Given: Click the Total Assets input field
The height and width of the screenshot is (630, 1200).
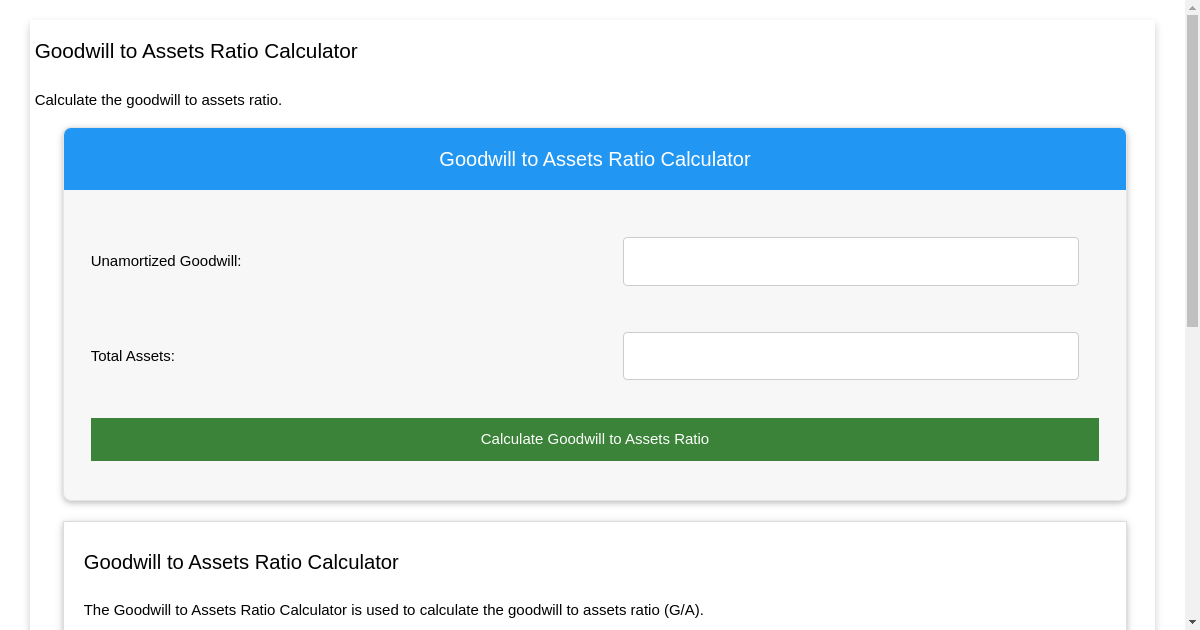Looking at the screenshot, I should [x=850, y=355].
